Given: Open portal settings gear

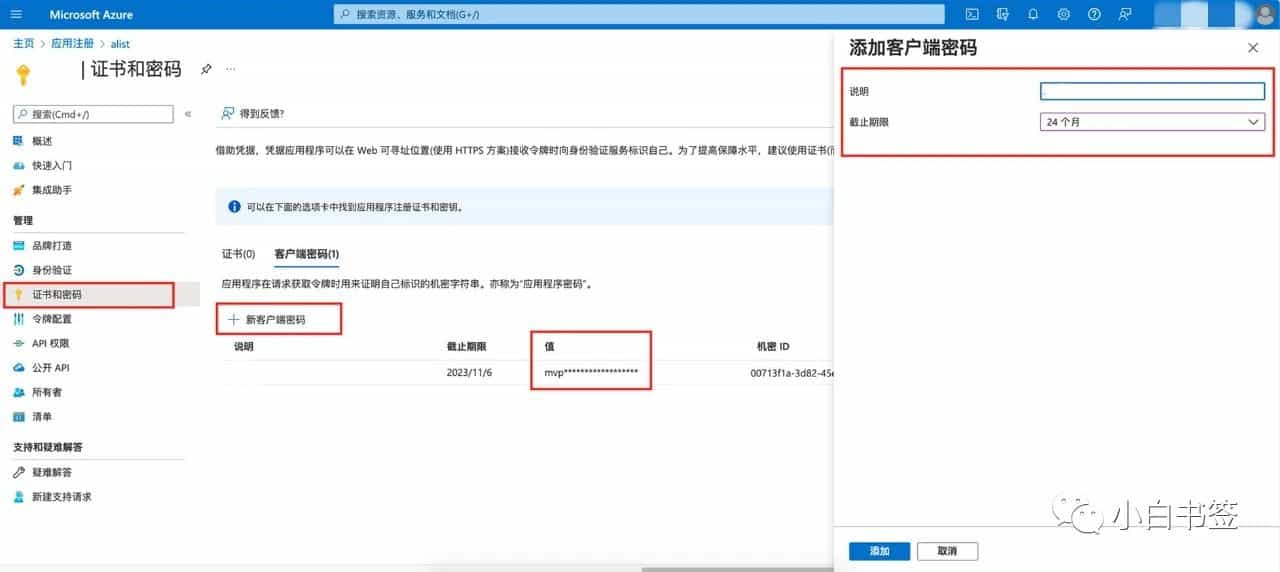Looking at the screenshot, I should coord(1064,14).
